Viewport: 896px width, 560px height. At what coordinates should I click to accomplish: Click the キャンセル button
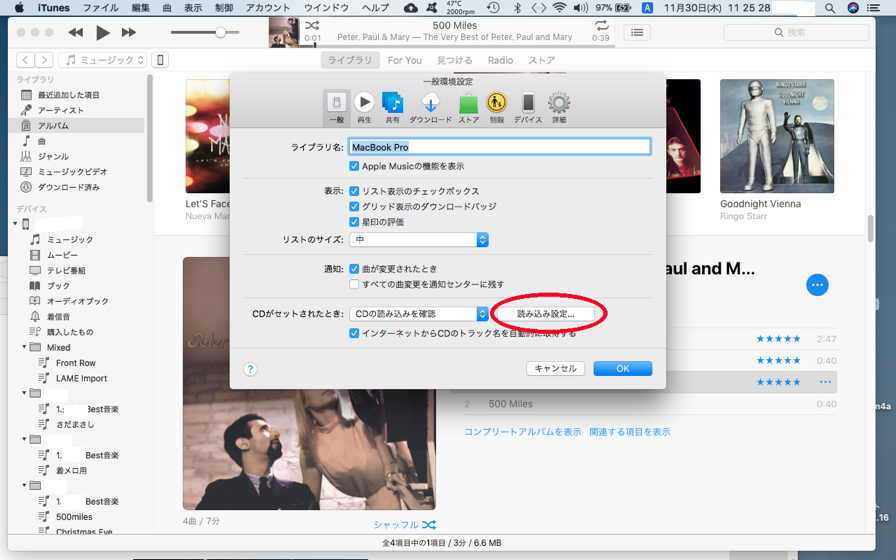click(555, 369)
